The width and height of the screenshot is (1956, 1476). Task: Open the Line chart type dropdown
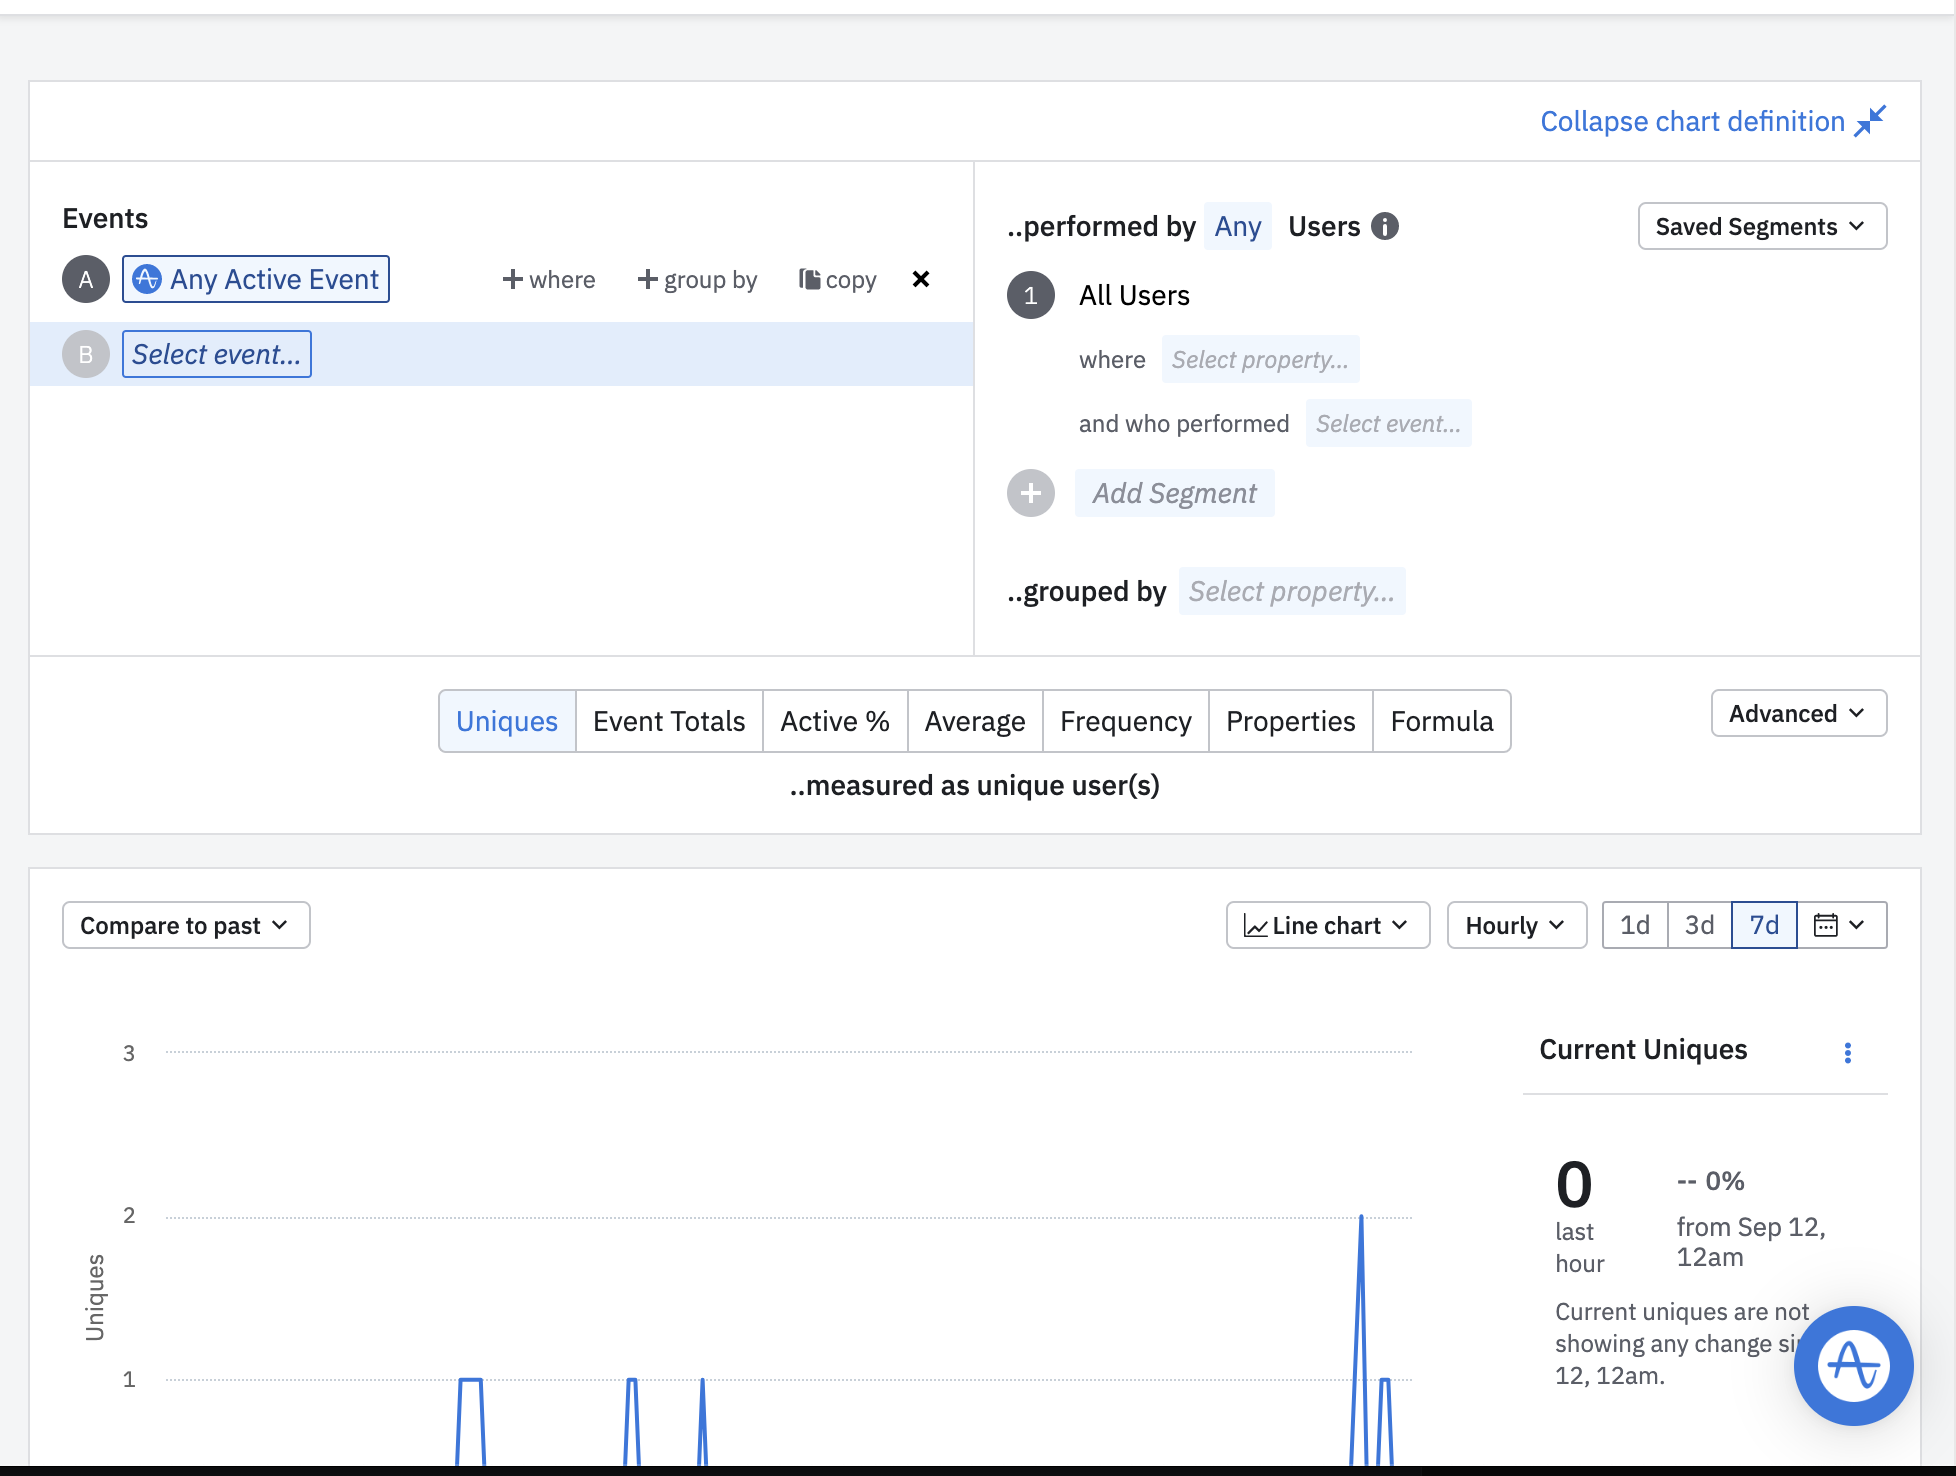coord(1327,925)
